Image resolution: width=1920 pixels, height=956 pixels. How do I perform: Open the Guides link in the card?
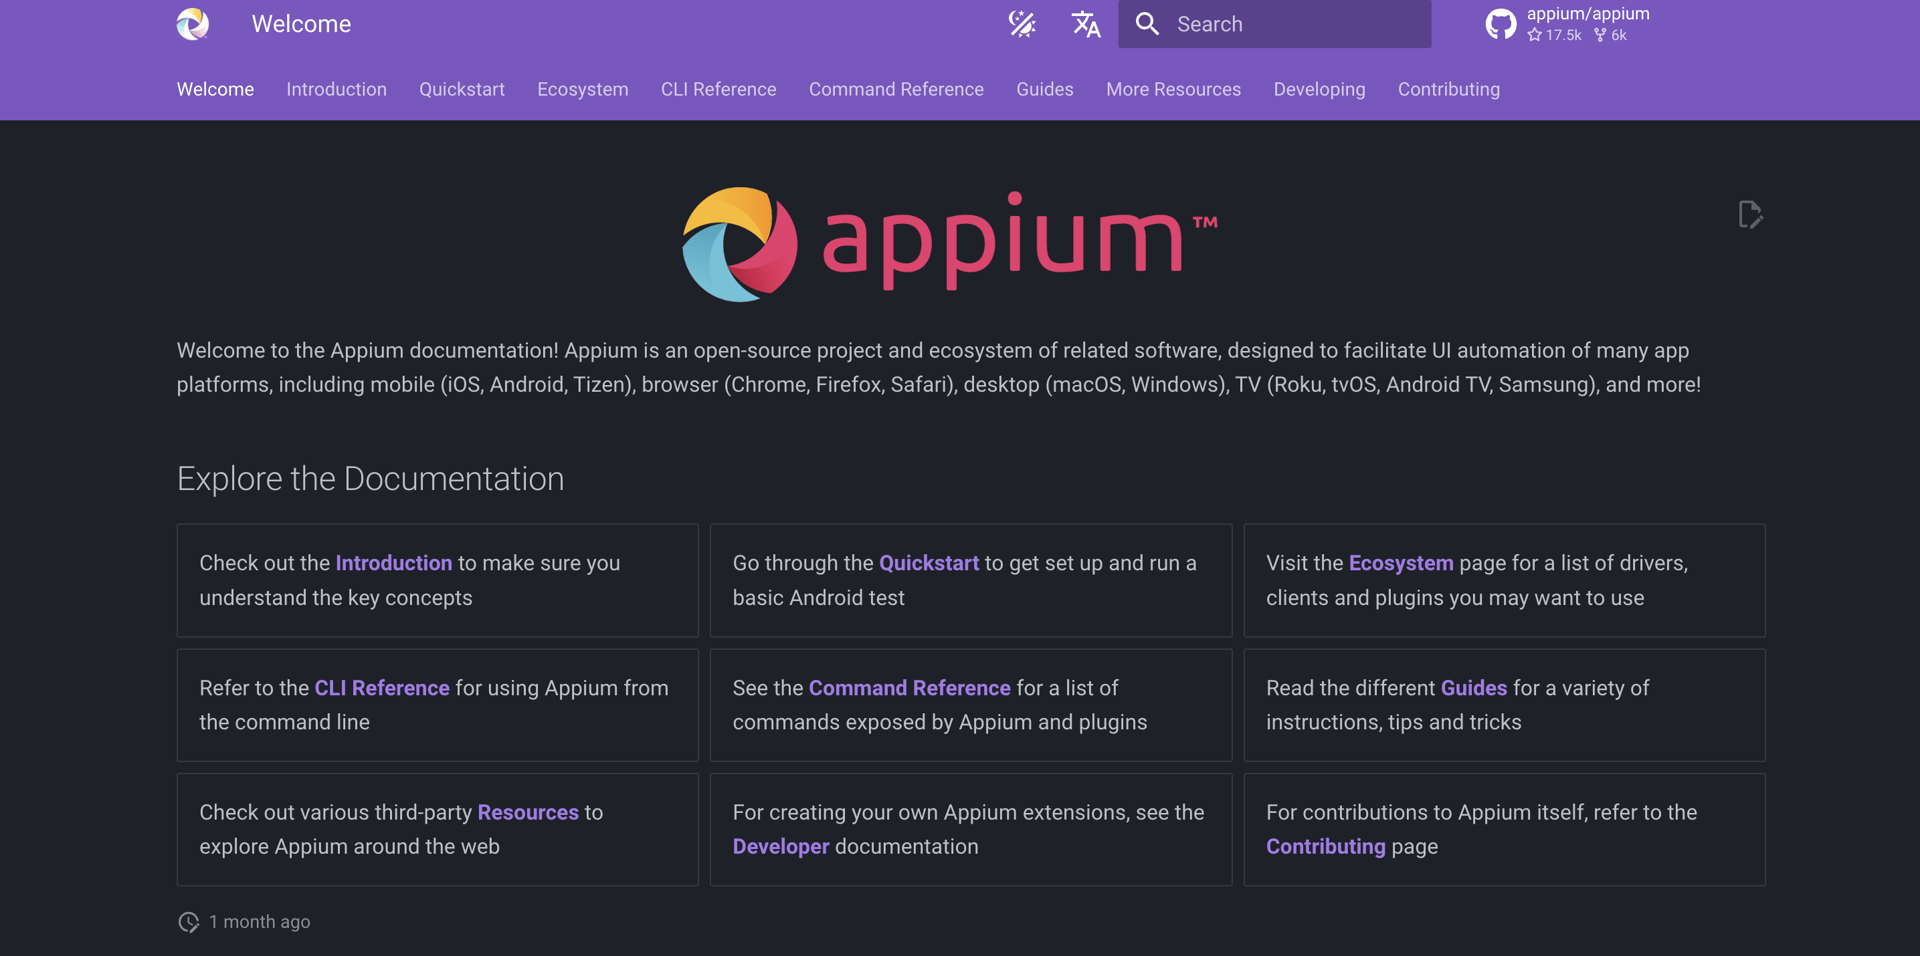[1473, 688]
